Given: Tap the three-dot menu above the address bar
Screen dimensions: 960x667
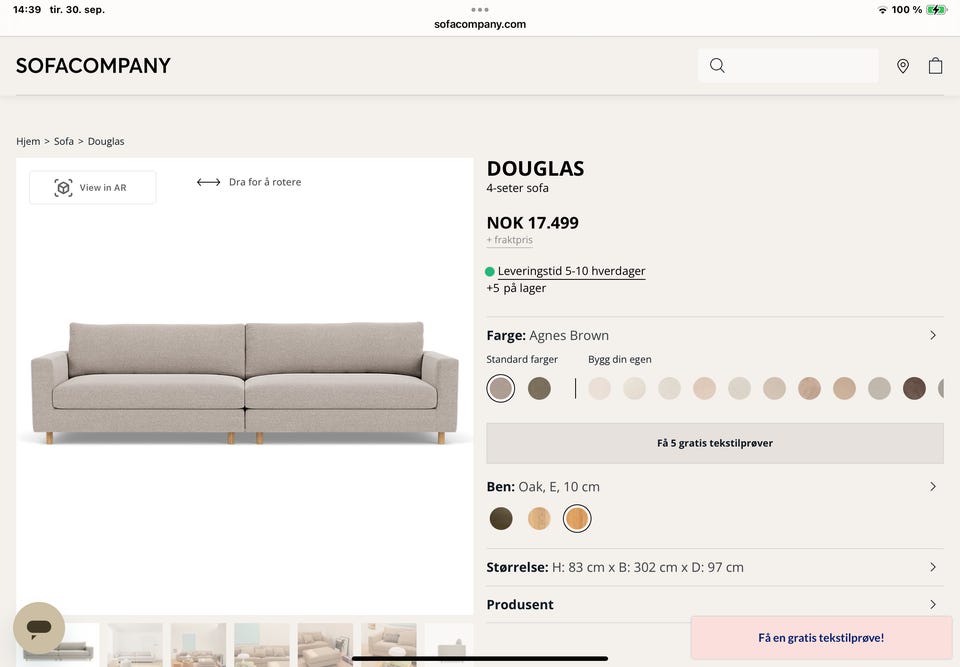Looking at the screenshot, I should (x=480, y=9).
